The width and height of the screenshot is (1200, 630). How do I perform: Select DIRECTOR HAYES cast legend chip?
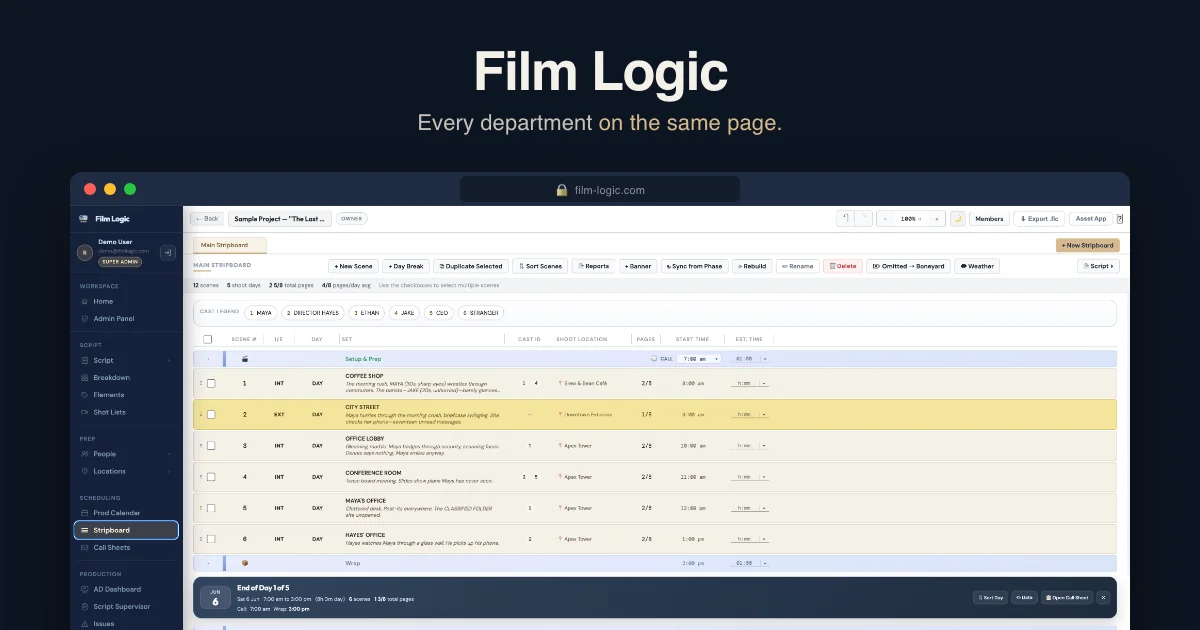tap(312, 313)
